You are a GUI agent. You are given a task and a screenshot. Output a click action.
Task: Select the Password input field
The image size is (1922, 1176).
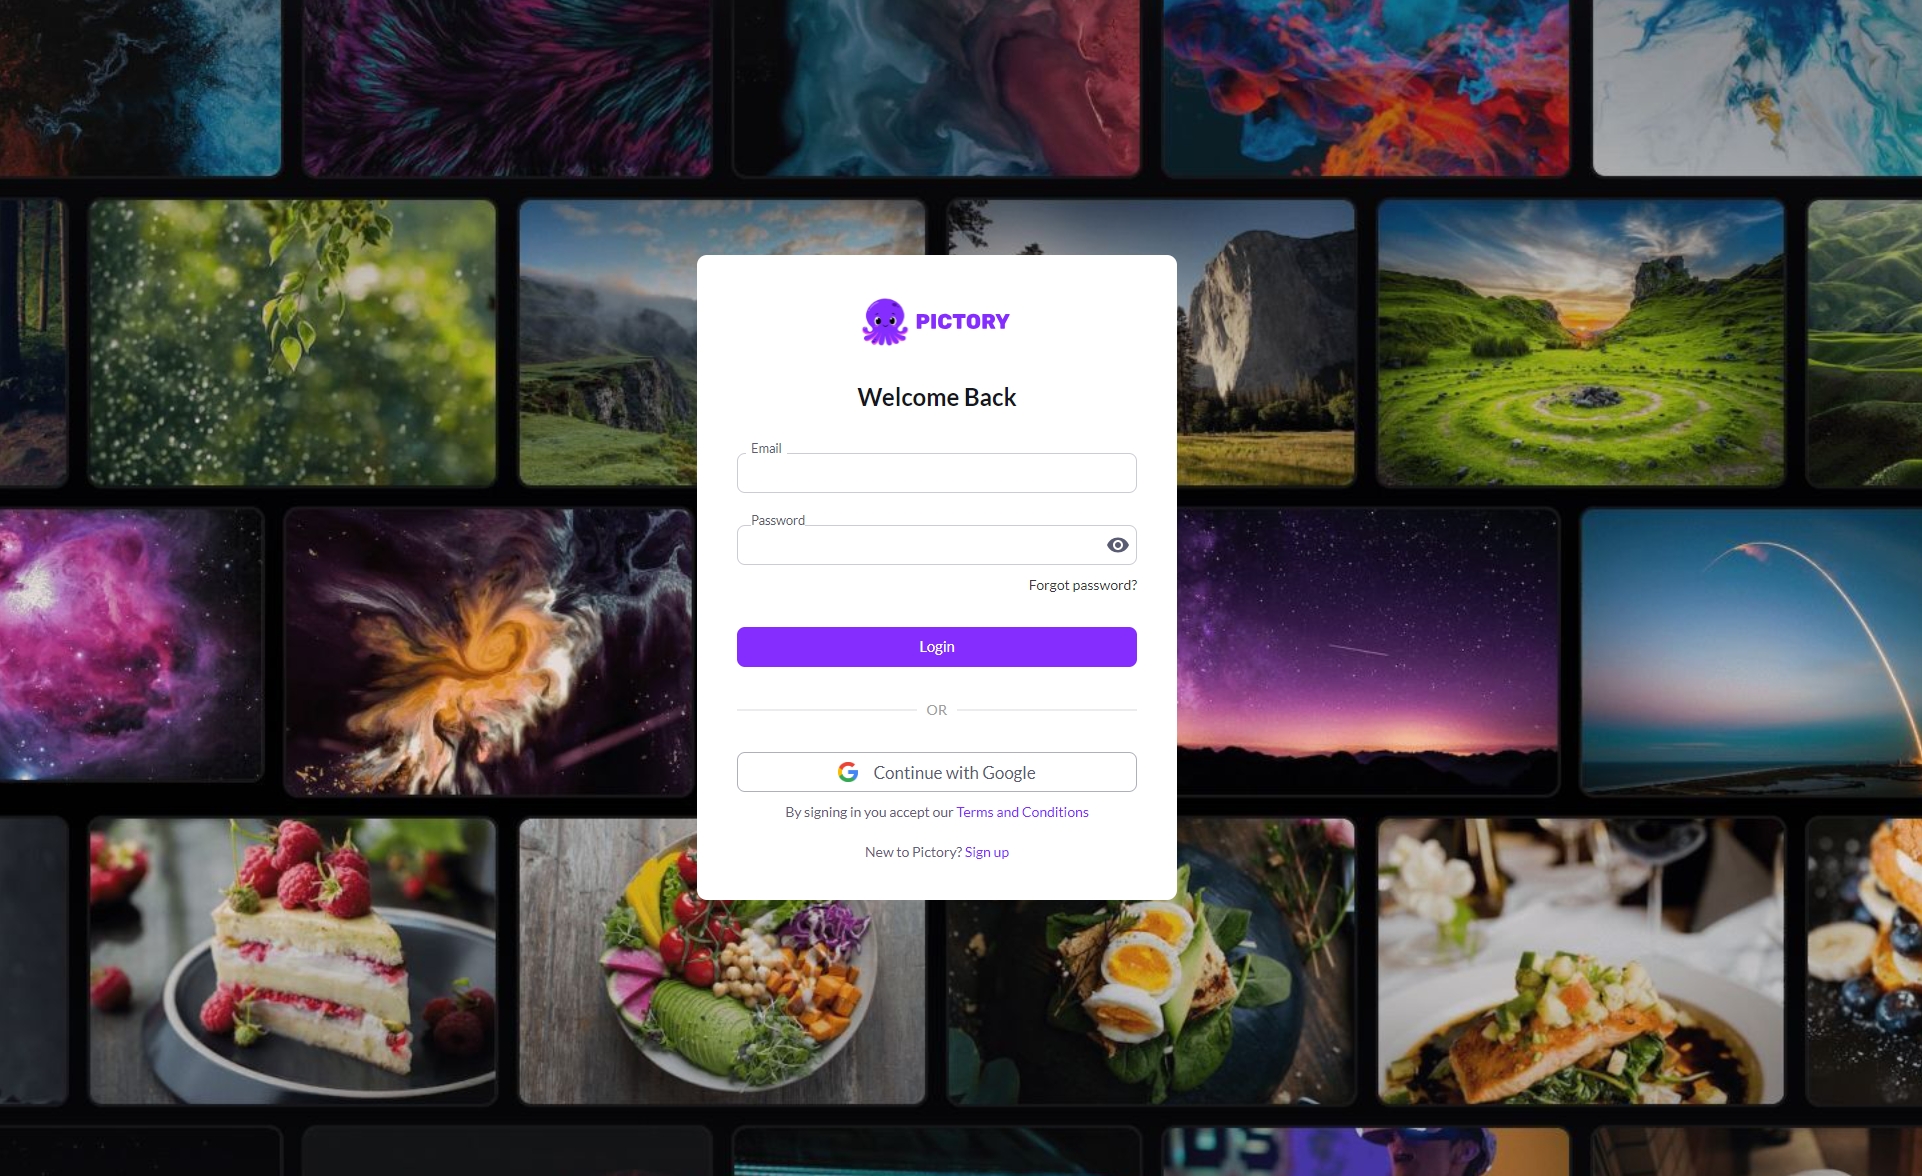click(x=936, y=545)
